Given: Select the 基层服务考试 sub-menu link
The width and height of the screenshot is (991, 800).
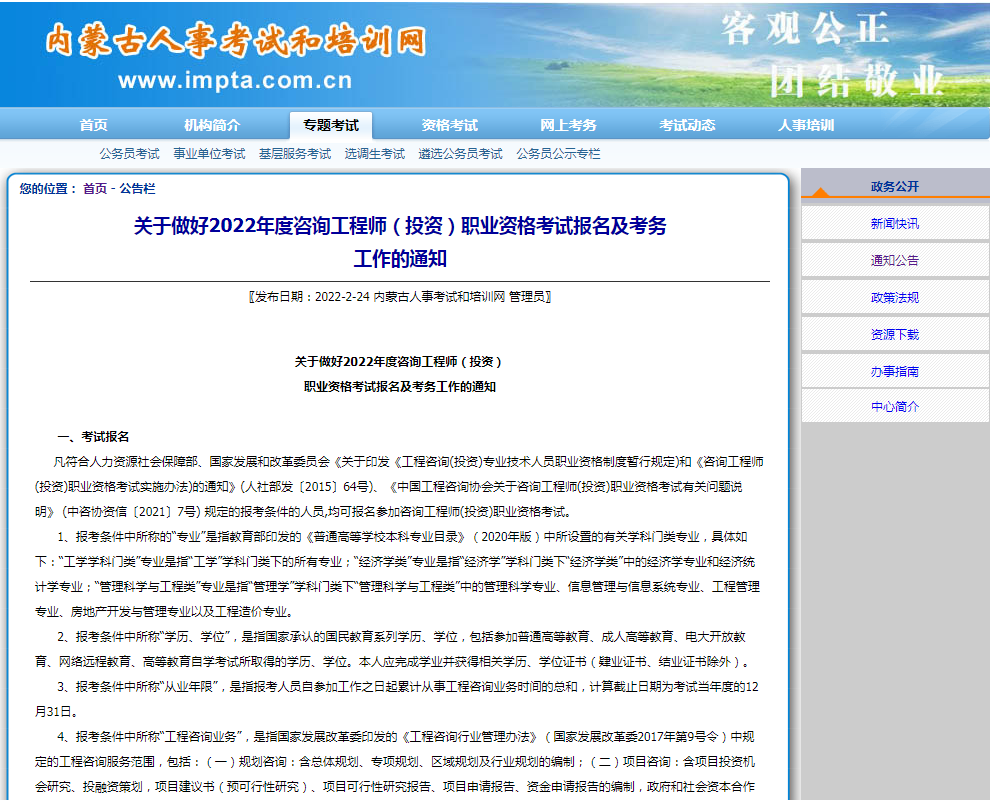Looking at the screenshot, I should (x=295, y=154).
